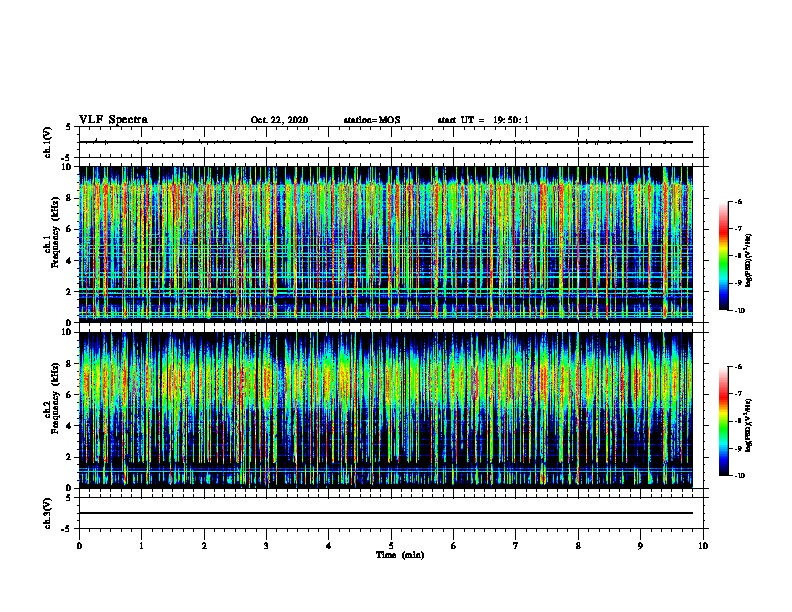Click time axis tick label '8'

click(578, 546)
